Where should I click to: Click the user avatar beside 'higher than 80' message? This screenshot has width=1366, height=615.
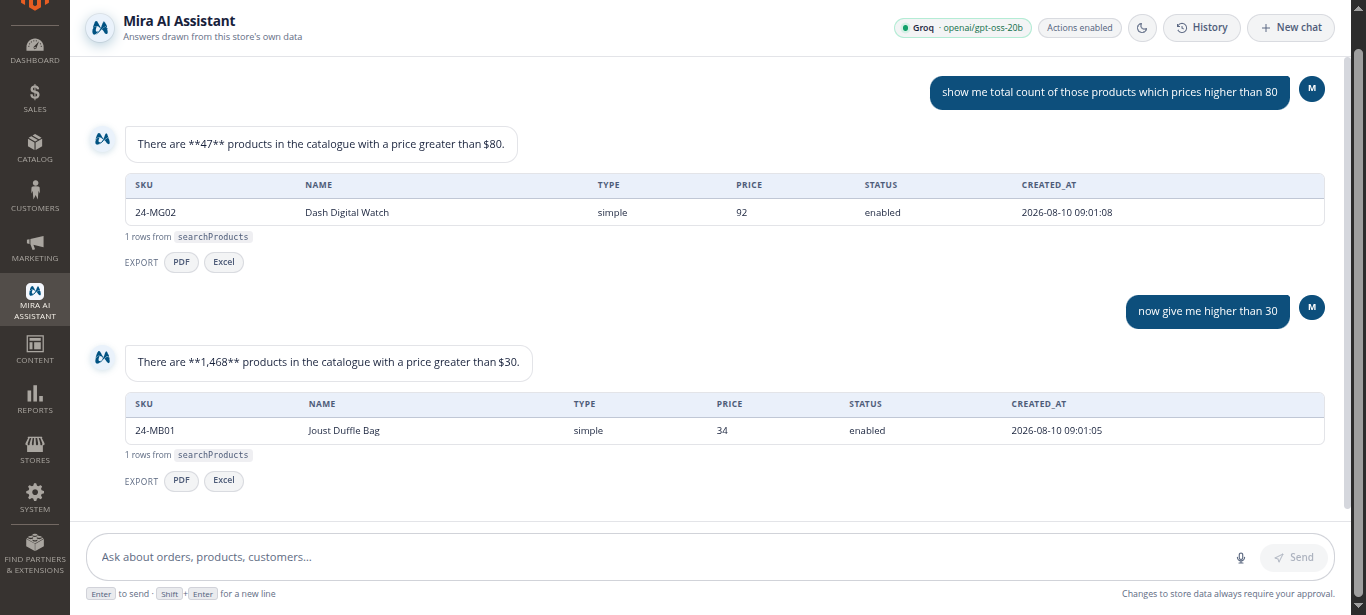pyautogui.click(x=1312, y=89)
